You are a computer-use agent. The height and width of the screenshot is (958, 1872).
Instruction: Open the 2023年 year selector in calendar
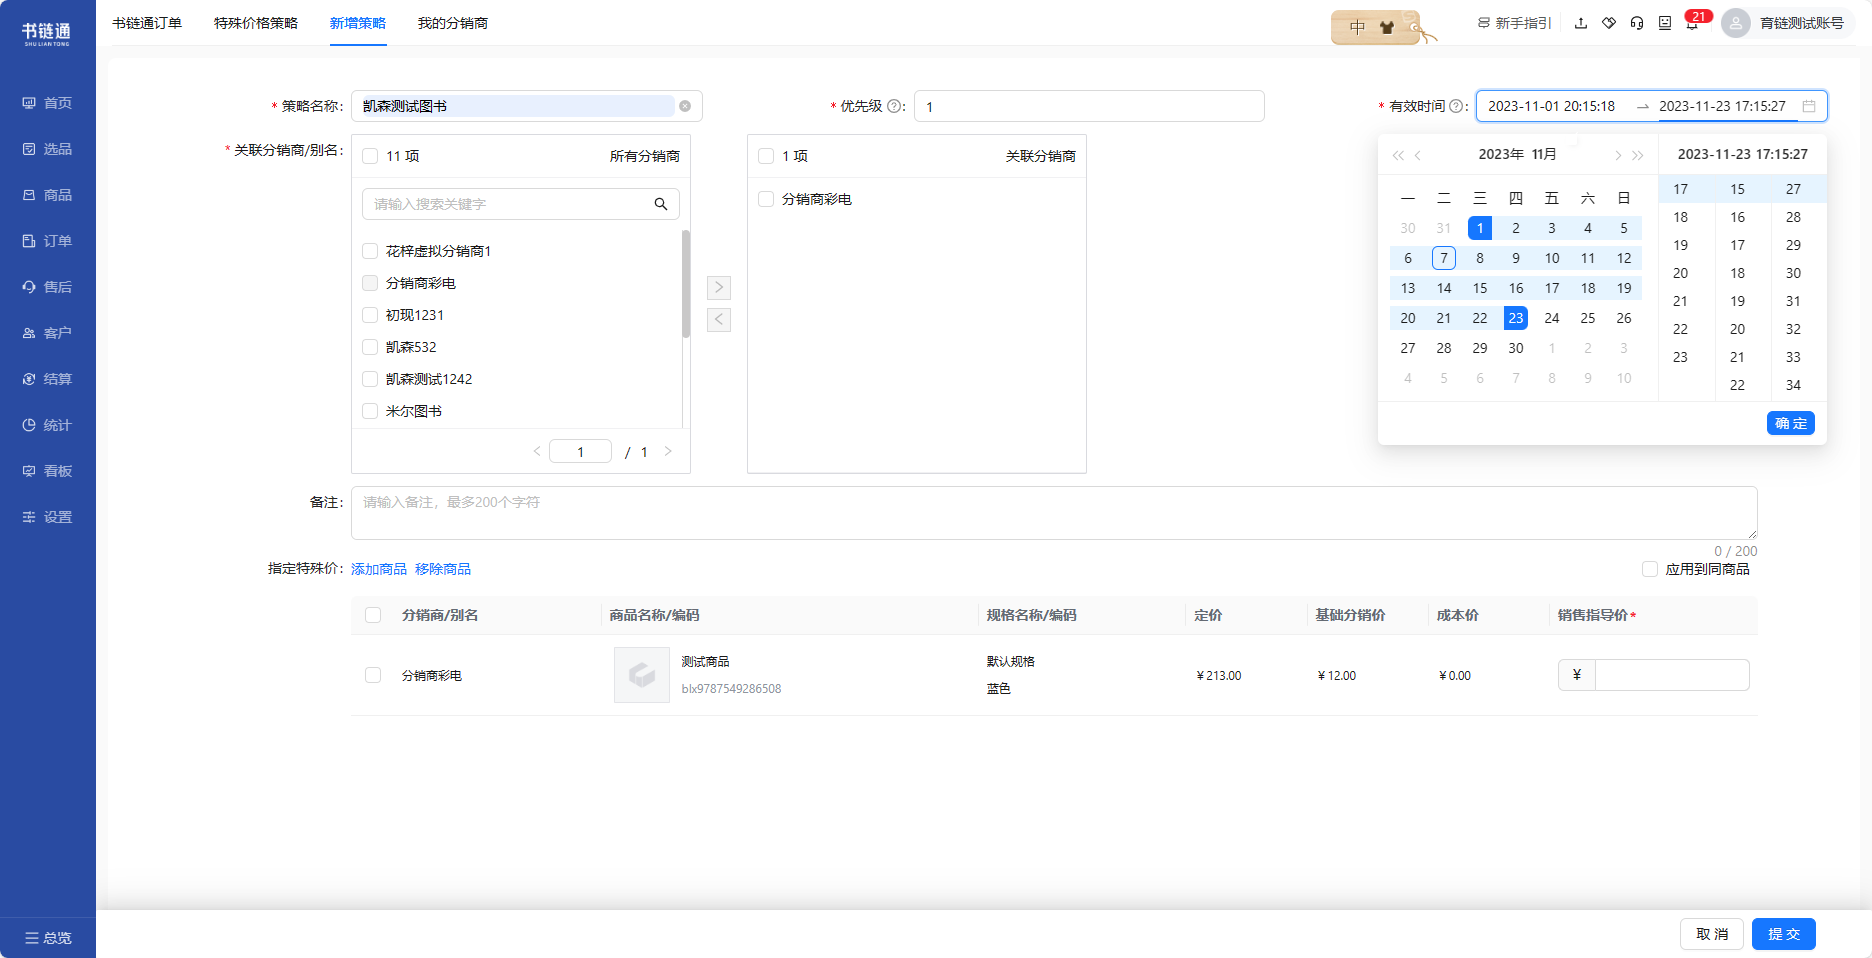click(x=1501, y=154)
